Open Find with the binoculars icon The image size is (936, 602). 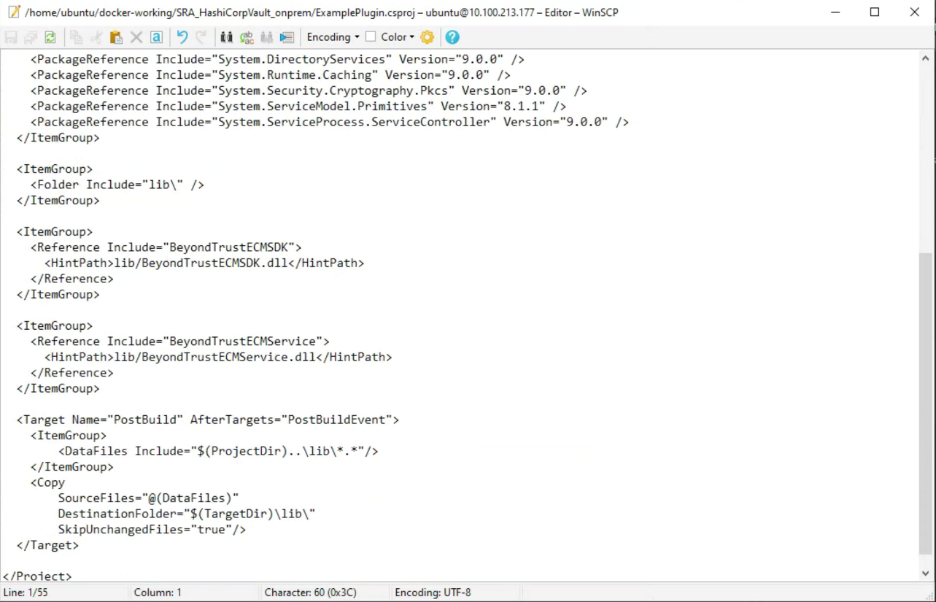click(x=226, y=37)
